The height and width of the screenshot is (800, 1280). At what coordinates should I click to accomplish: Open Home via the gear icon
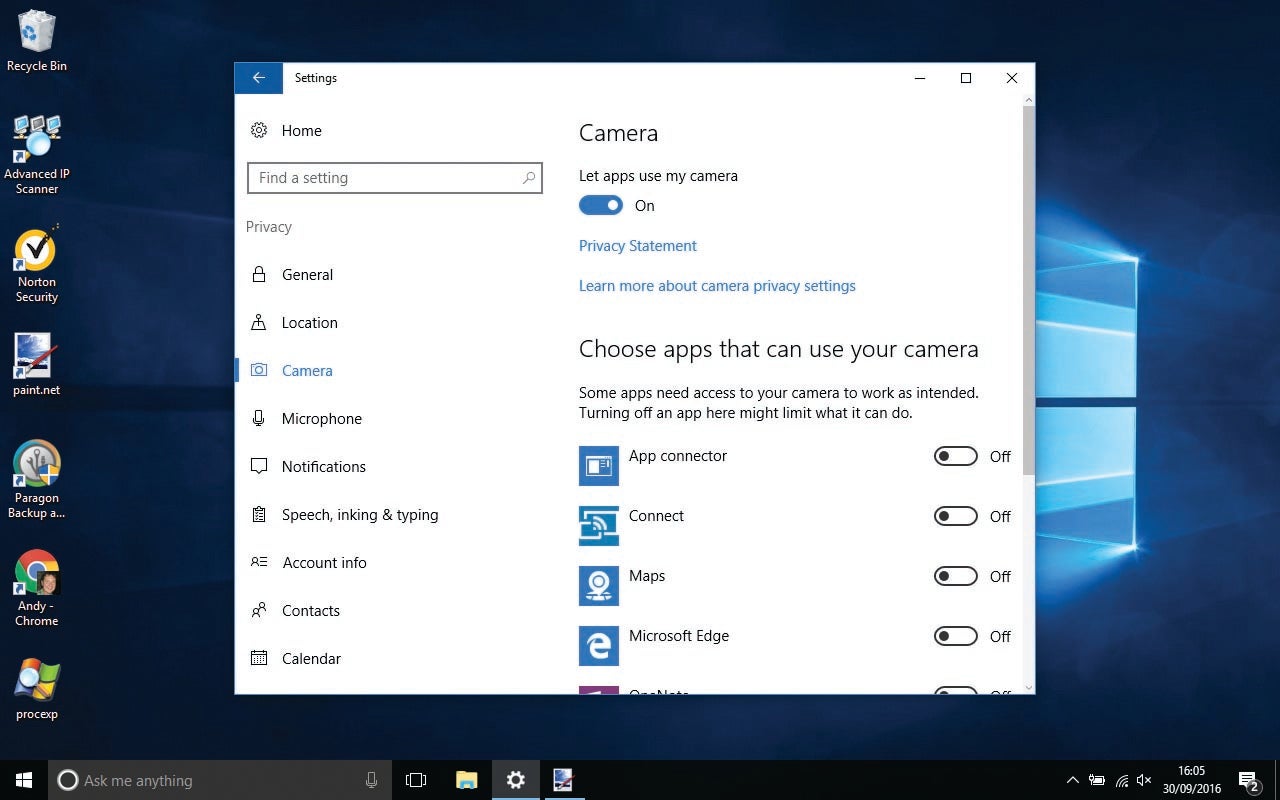[259, 130]
